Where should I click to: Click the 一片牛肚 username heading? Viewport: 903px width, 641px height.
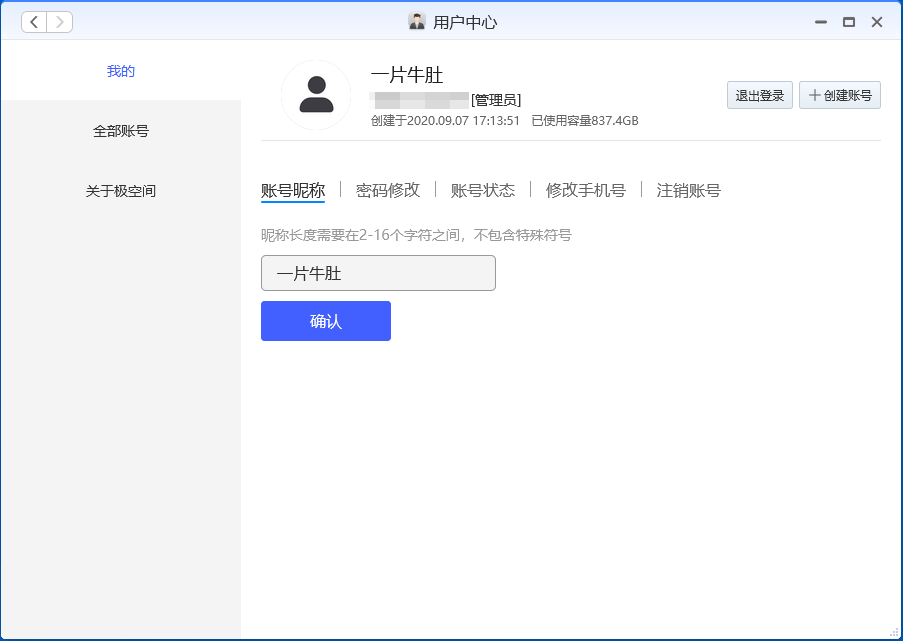tap(407, 75)
